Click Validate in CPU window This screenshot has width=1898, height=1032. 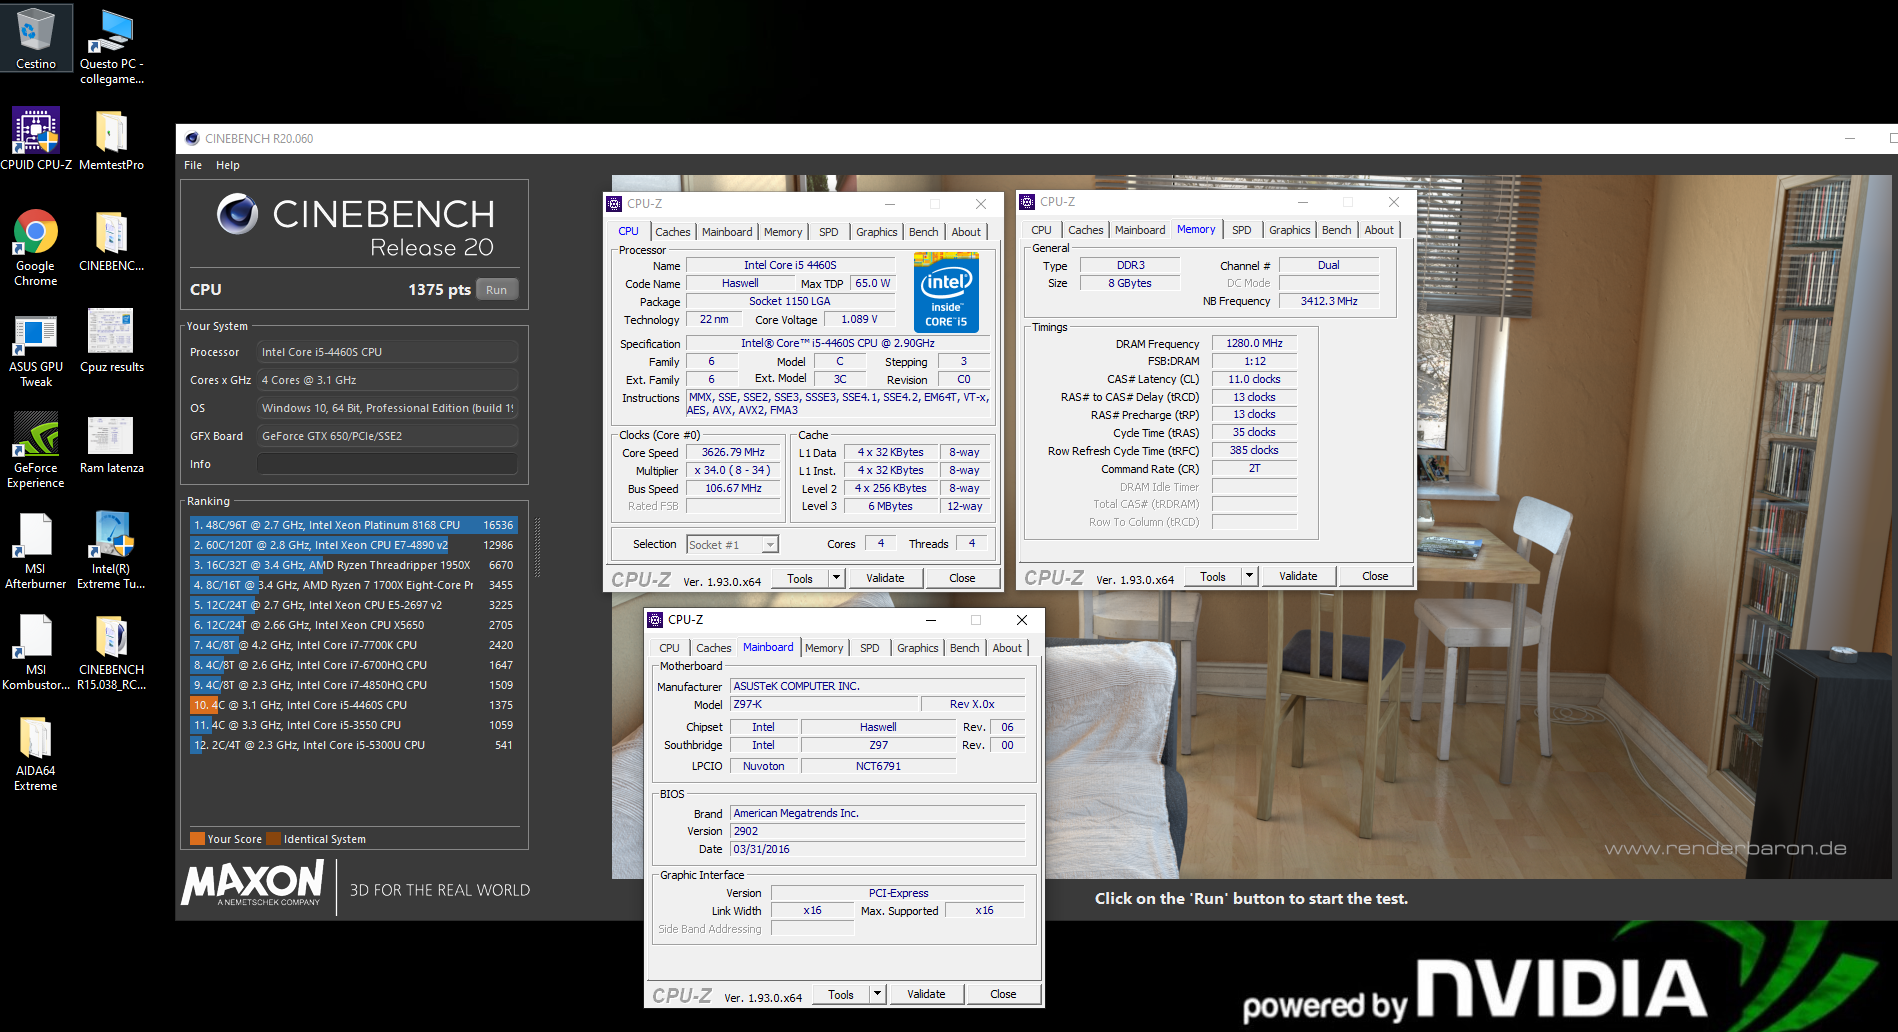coord(885,578)
